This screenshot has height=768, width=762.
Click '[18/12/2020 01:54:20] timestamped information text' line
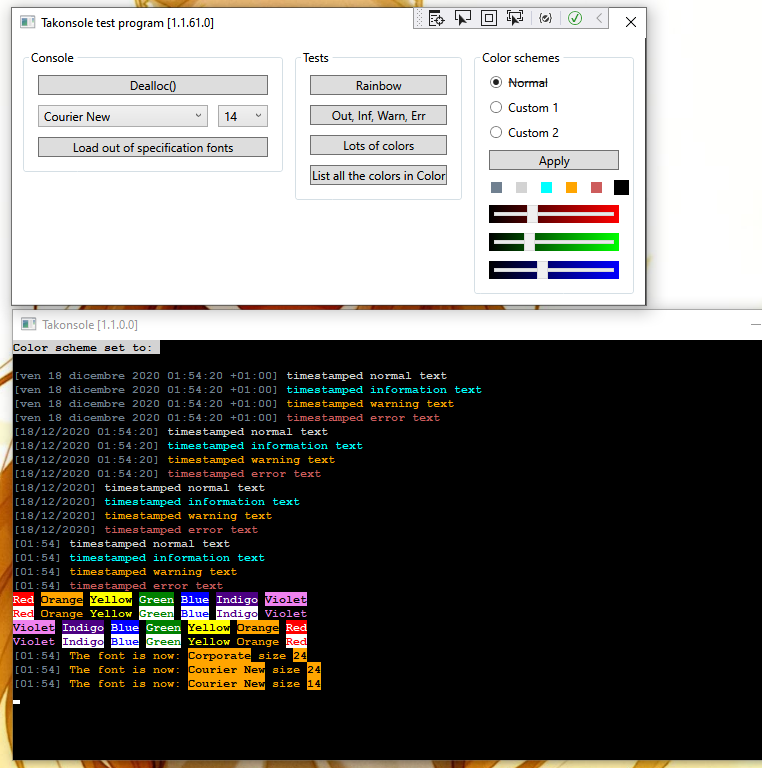(x=189, y=446)
